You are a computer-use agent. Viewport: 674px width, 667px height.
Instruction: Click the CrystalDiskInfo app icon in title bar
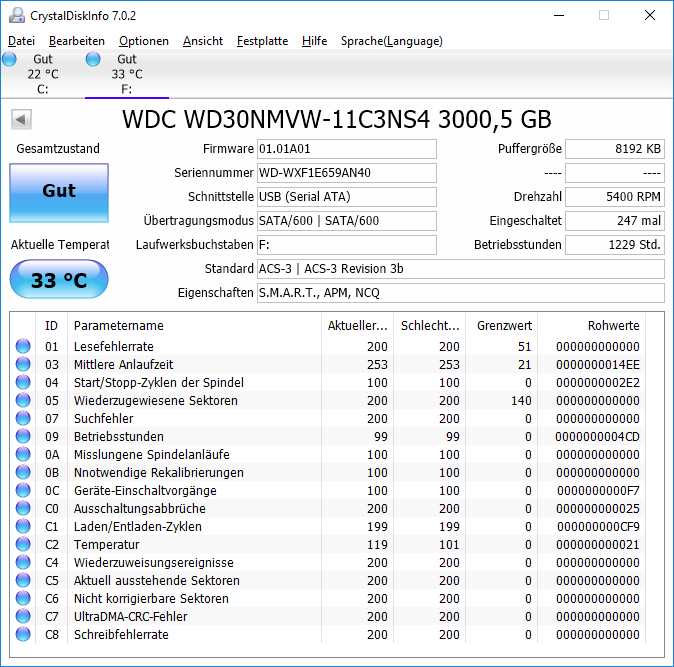coord(17,15)
